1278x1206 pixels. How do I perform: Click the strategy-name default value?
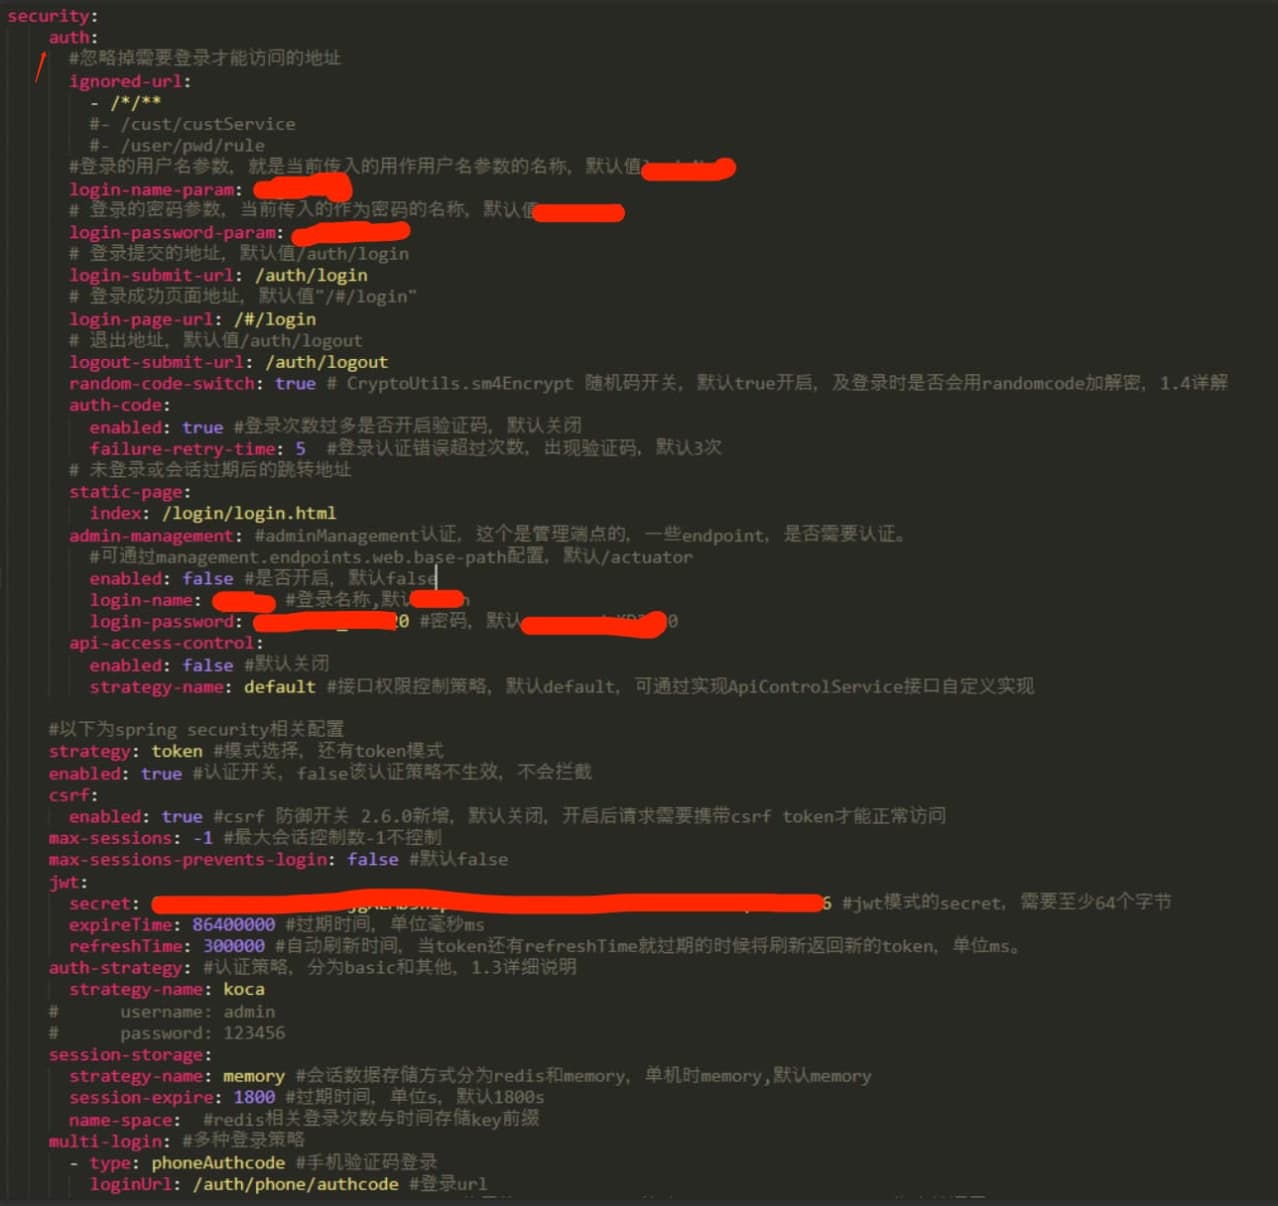(x=280, y=687)
